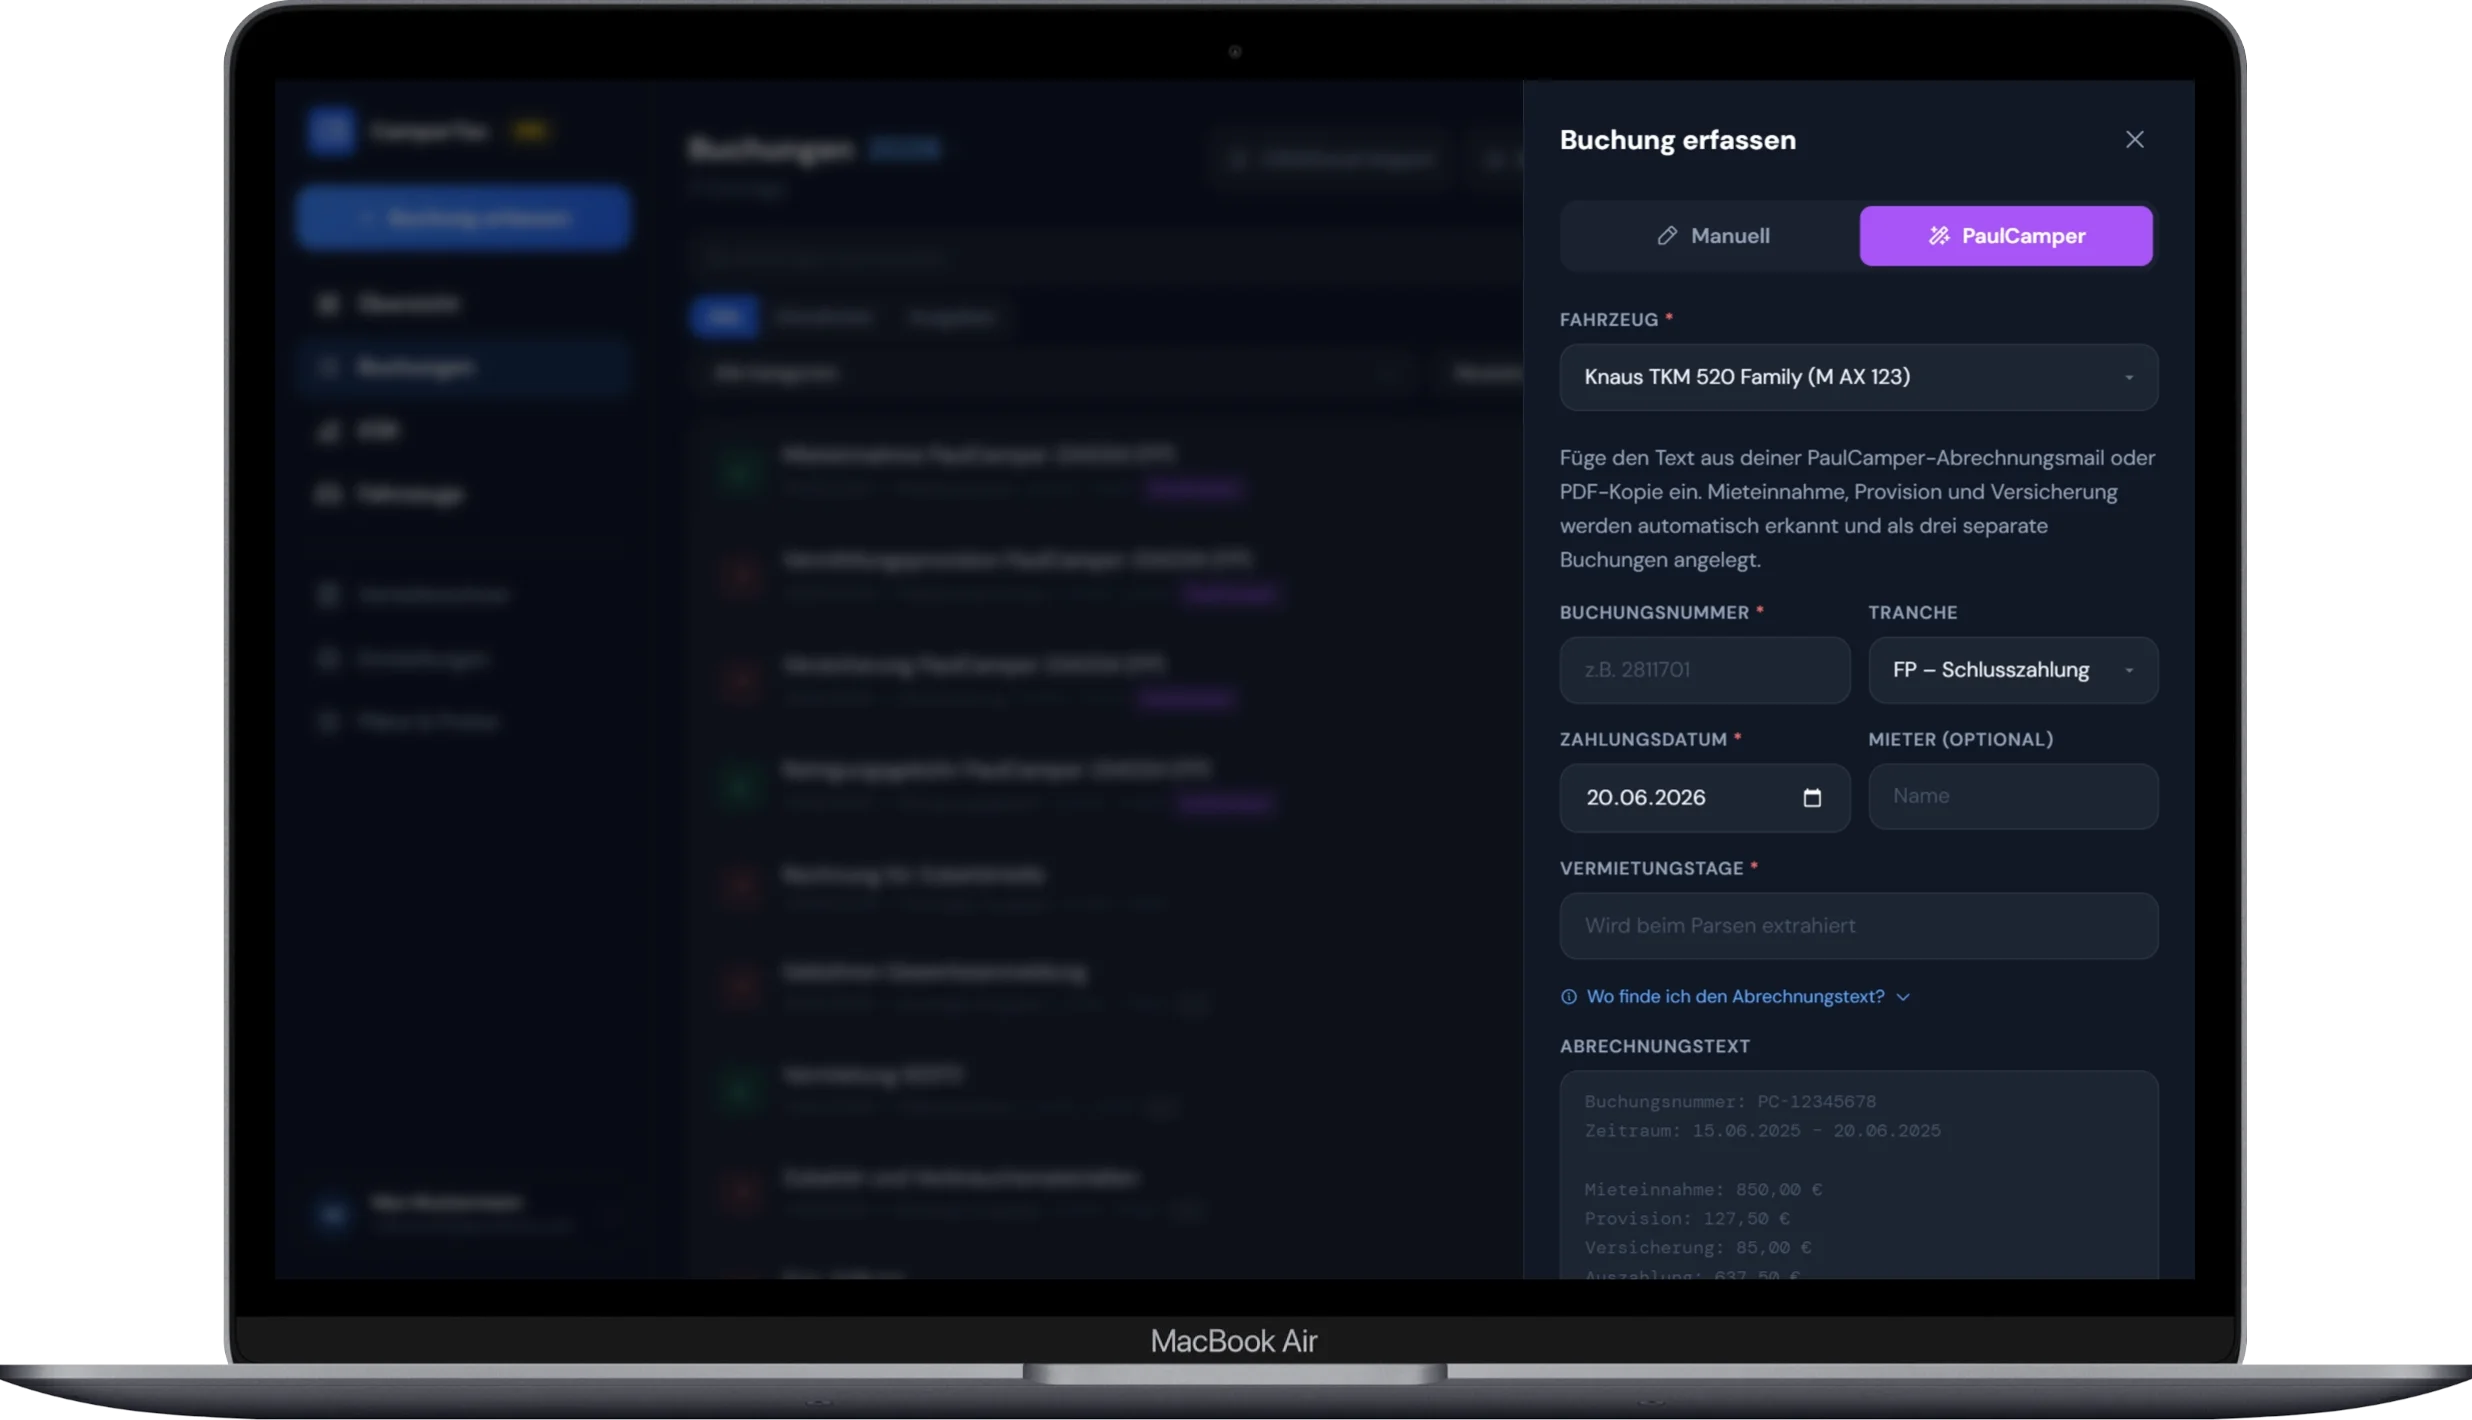2472x1420 pixels.
Task: Click the info icon beside the Abrechnungstext help link
Action: (x=1568, y=997)
